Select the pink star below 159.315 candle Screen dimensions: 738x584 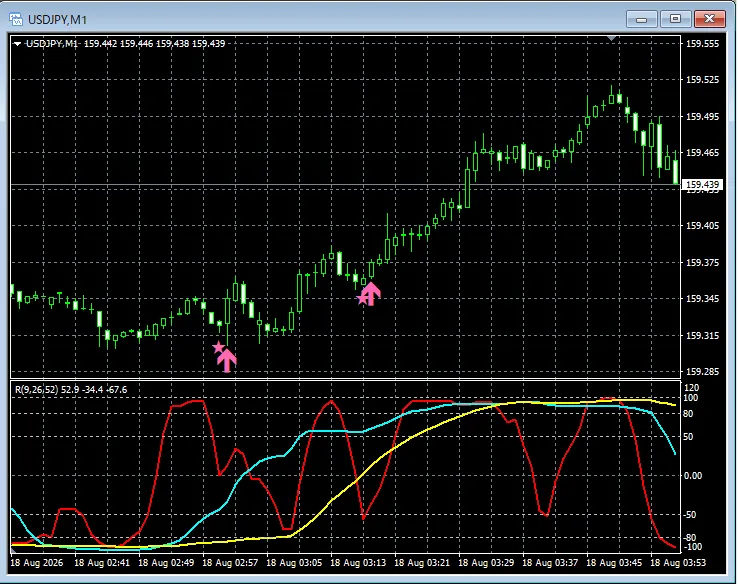(218, 348)
